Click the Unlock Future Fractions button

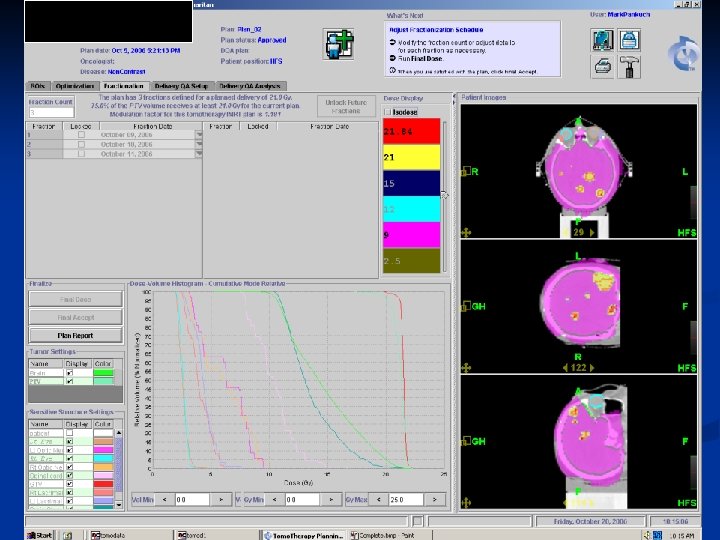click(x=346, y=105)
